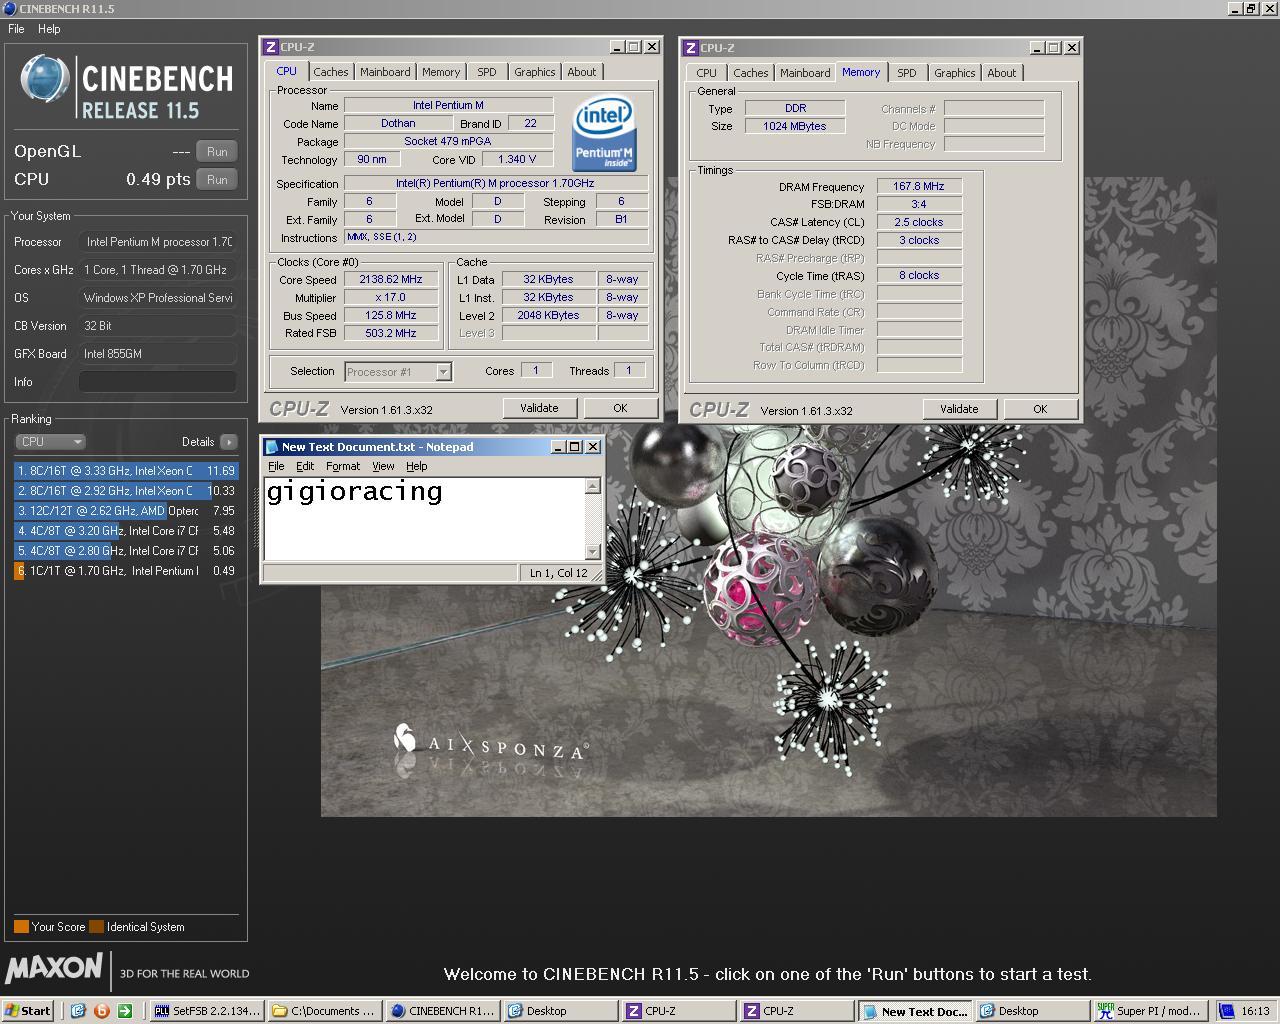
Task: Click the system tray icon near clock
Action: click(1227, 1011)
